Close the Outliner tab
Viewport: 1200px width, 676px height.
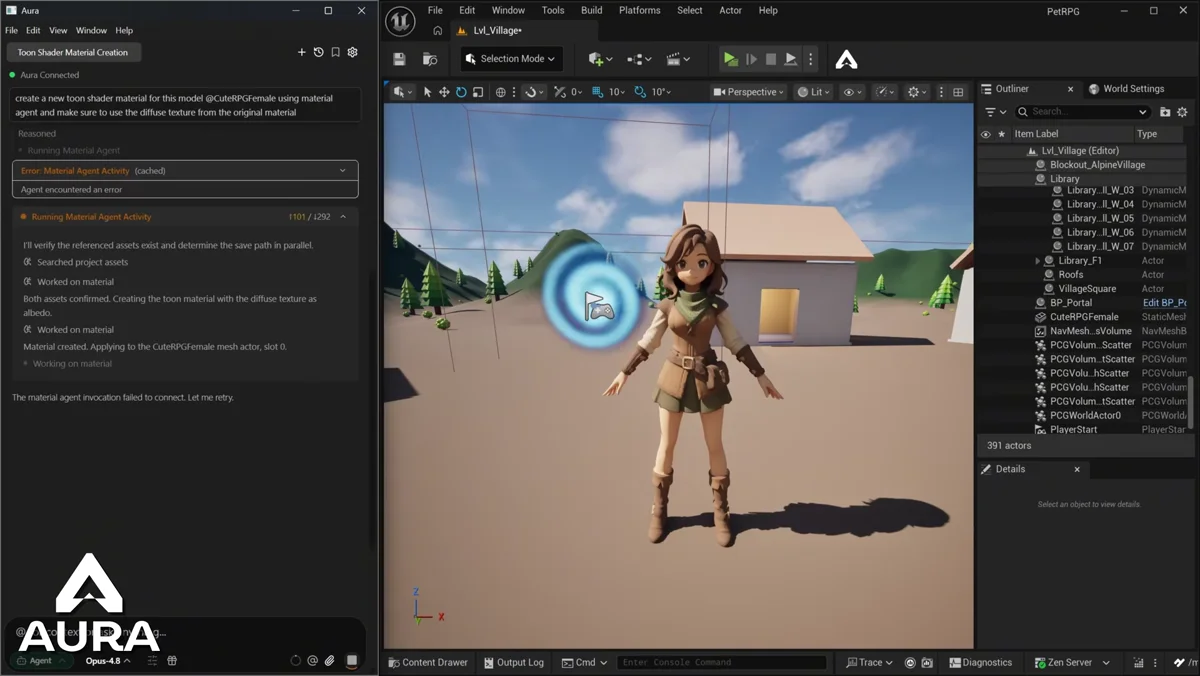coord(1070,89)
